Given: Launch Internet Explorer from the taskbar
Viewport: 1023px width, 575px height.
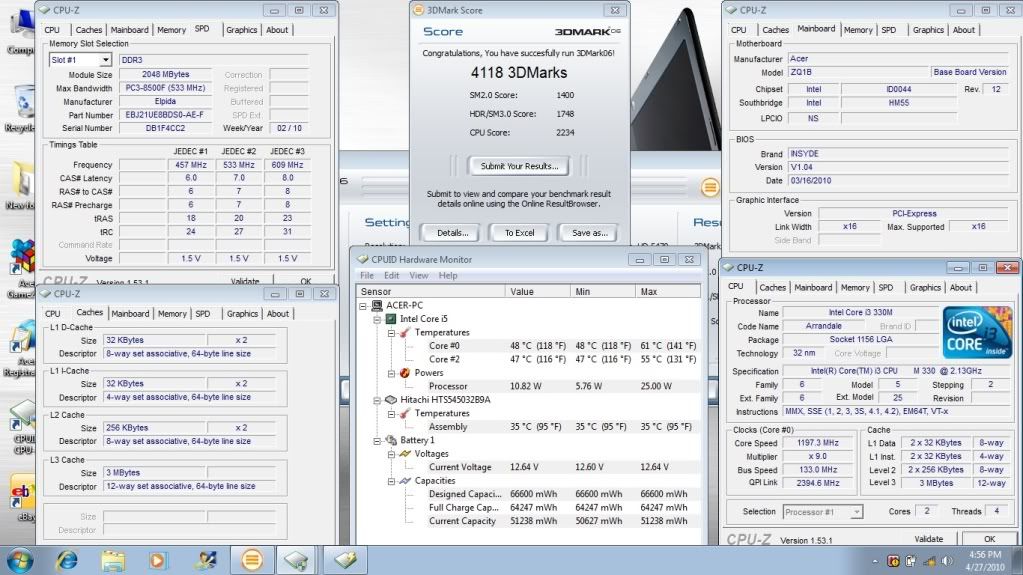Looking at the screenshot, I should point(67,560).
